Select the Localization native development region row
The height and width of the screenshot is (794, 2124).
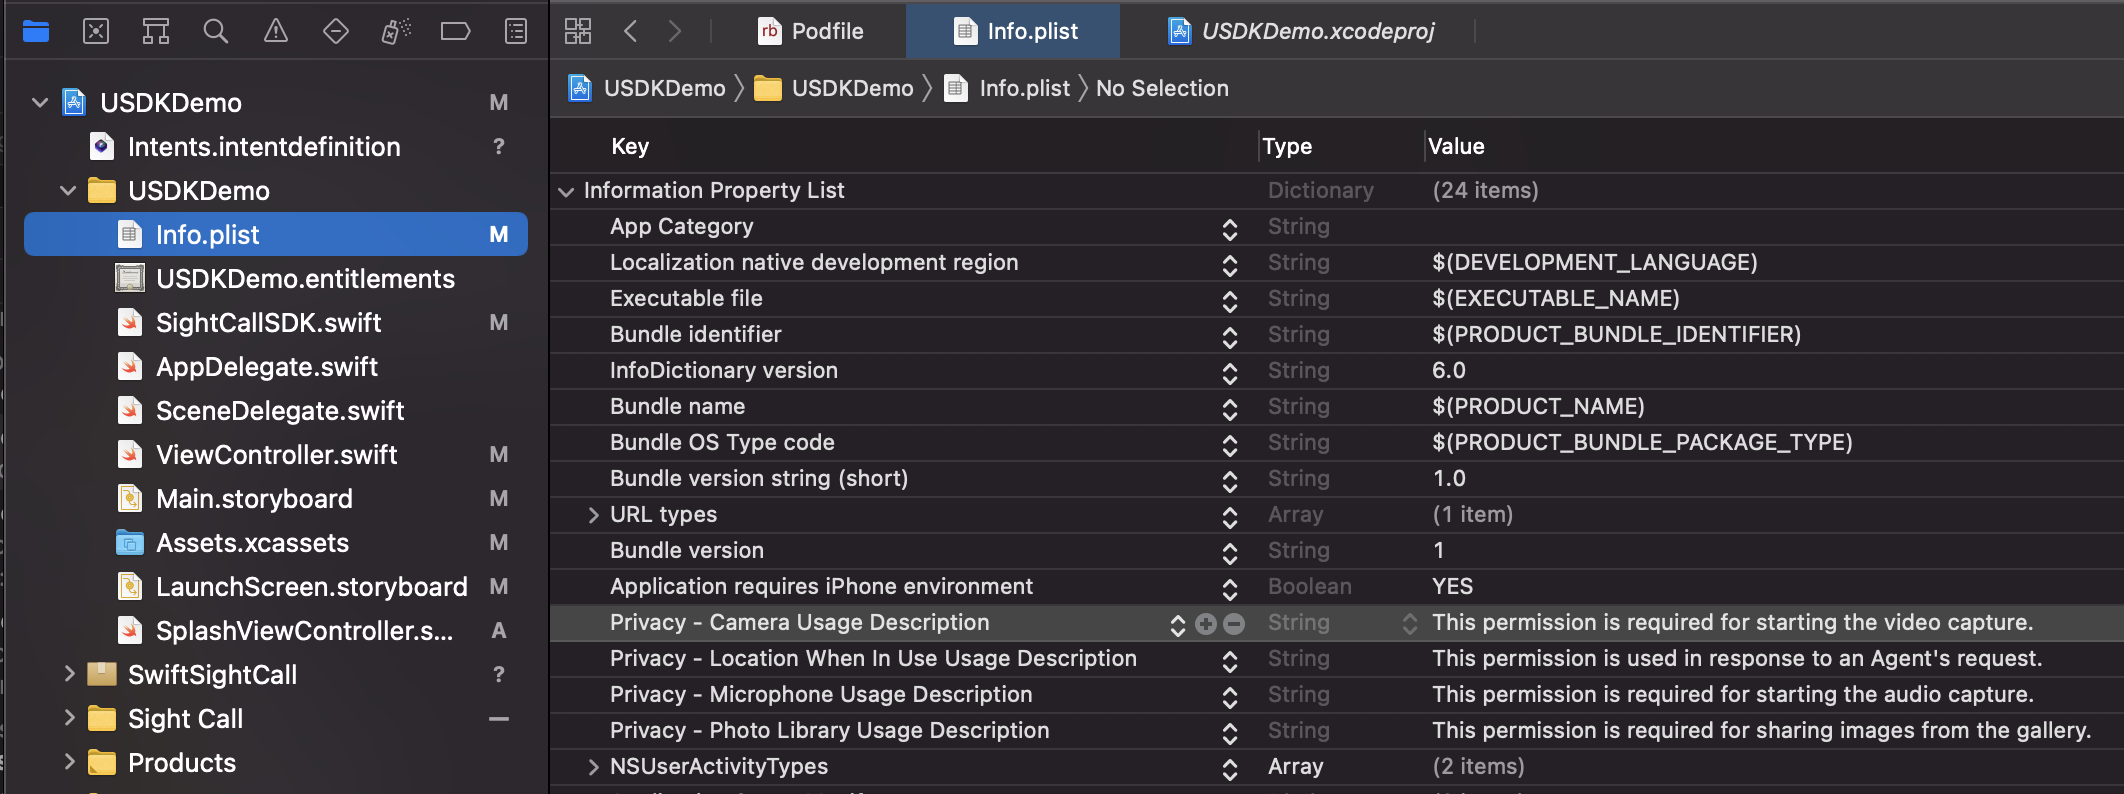(x=1337, y=263)
